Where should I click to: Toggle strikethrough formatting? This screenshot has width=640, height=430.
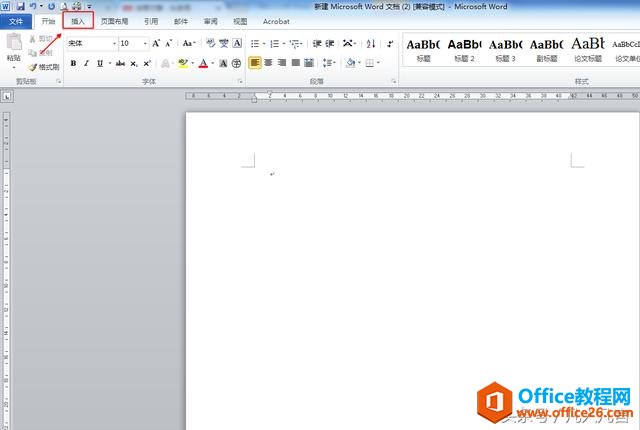119,63
